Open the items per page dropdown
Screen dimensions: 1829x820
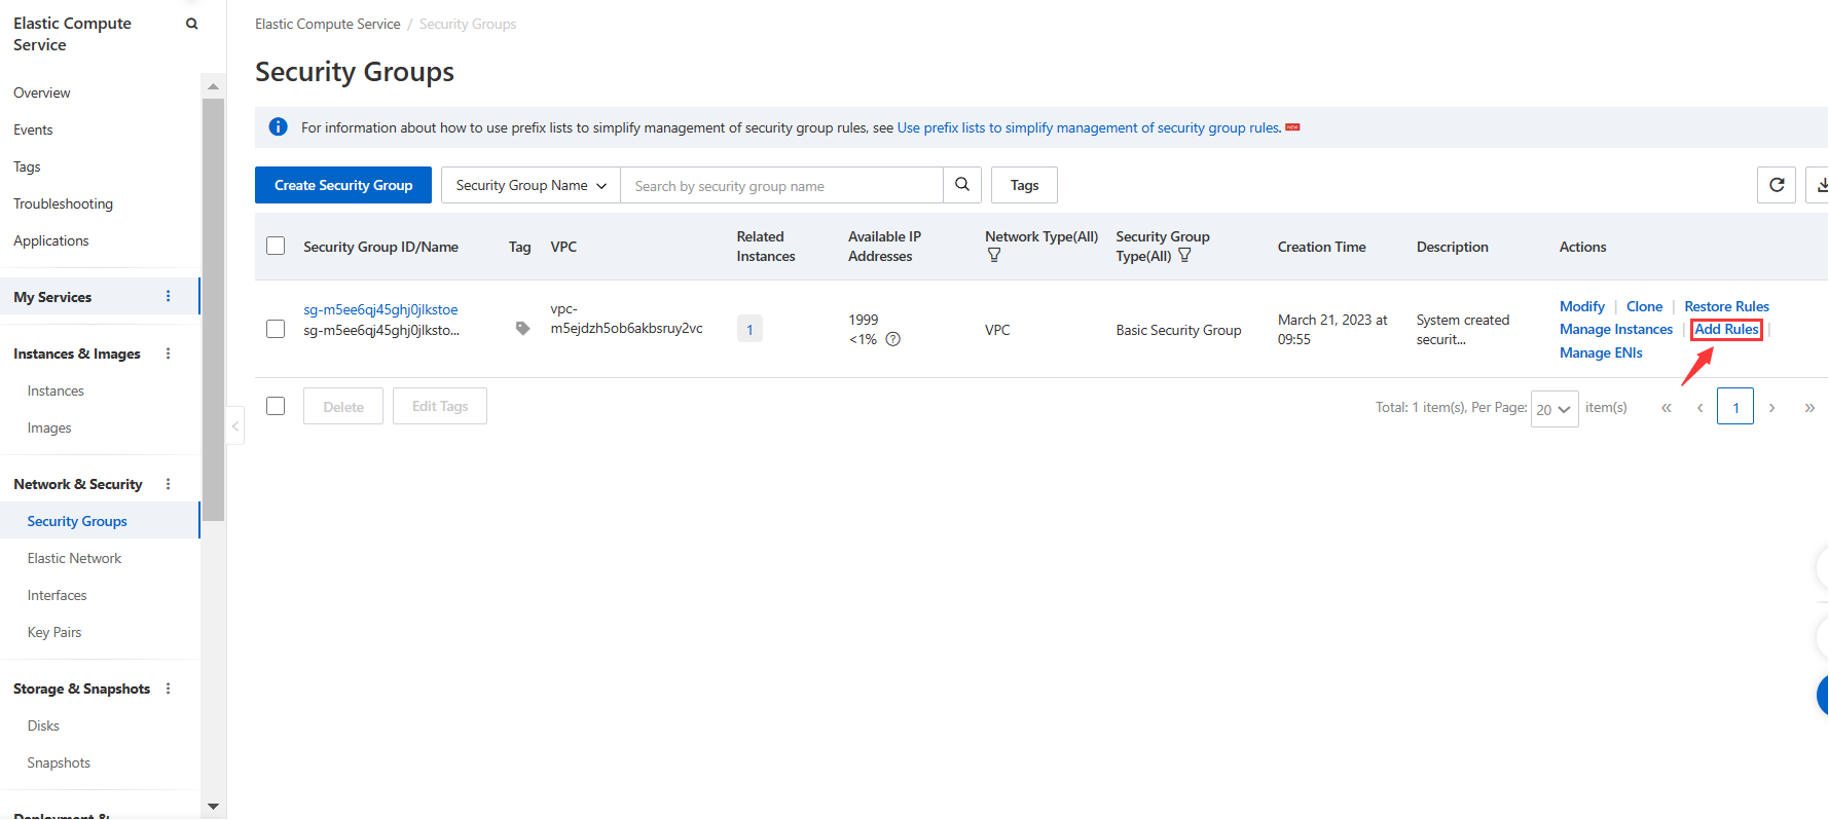(x=1554, y=409)
